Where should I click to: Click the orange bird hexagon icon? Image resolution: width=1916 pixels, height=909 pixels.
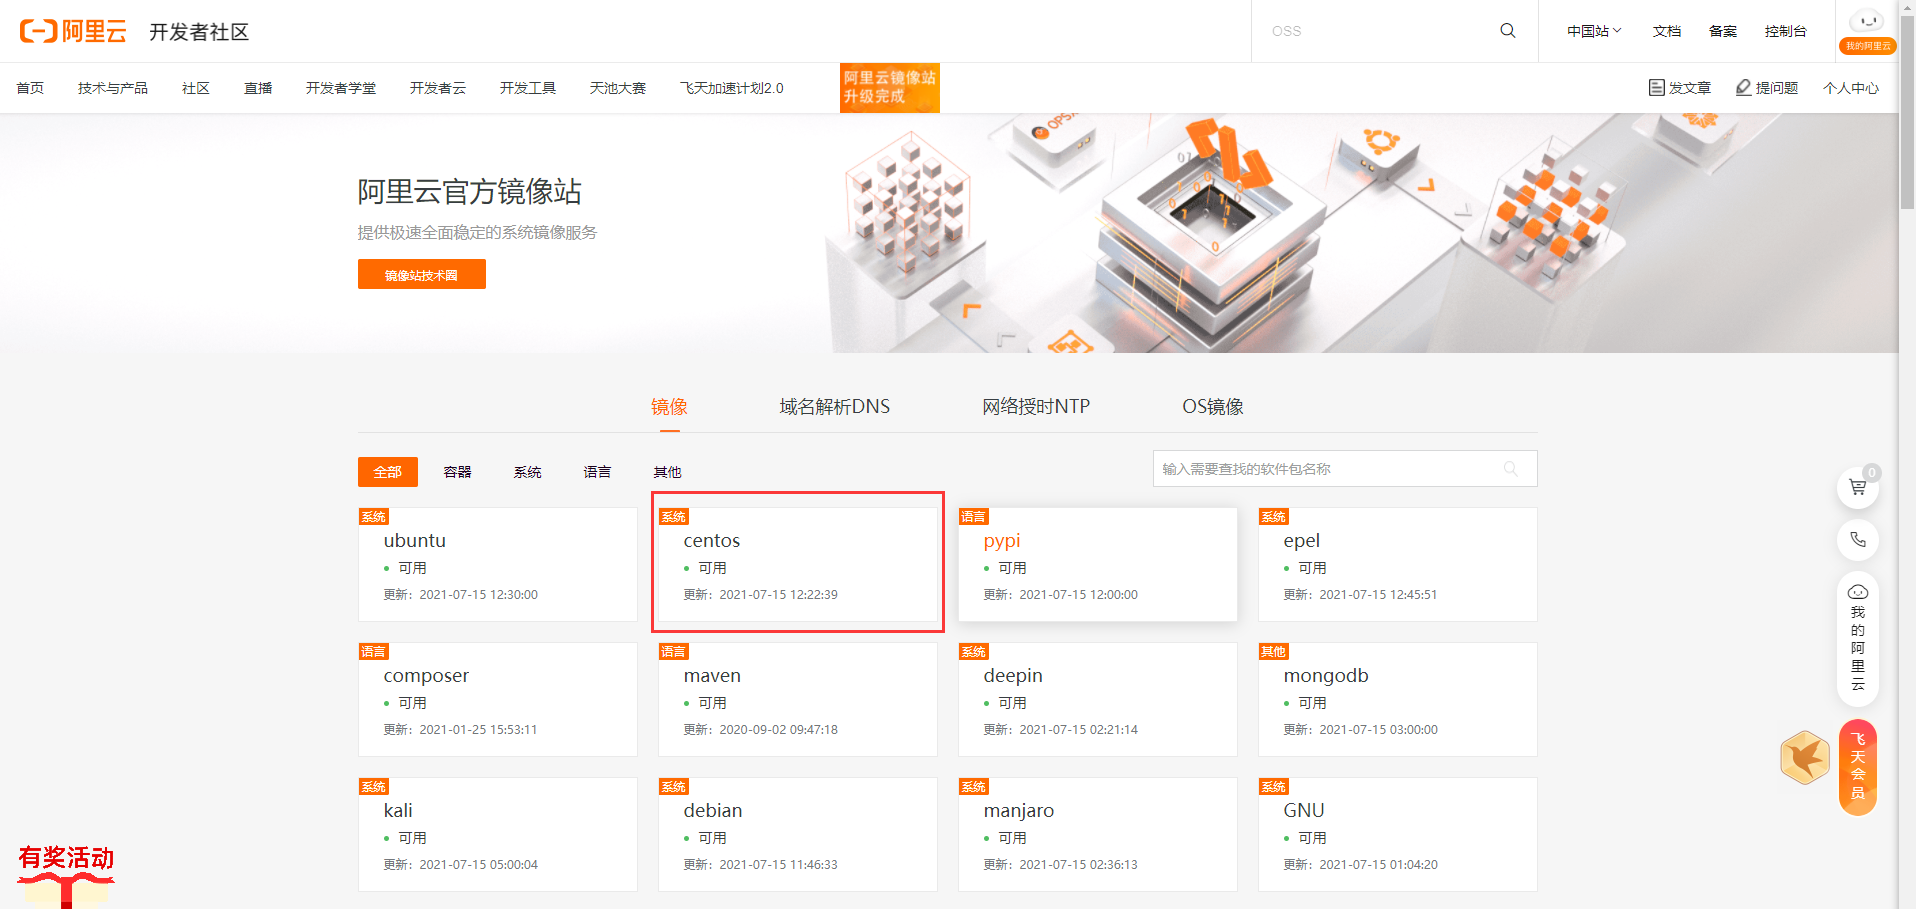click(1805, 757)
